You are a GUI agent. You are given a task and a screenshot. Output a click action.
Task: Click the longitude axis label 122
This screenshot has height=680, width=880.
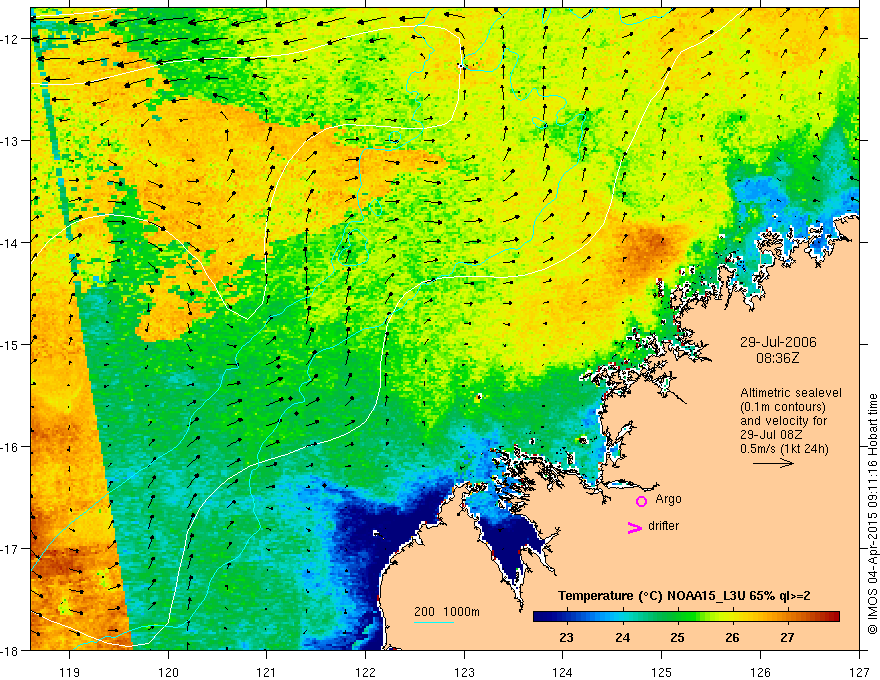click(x=365, y=671)
